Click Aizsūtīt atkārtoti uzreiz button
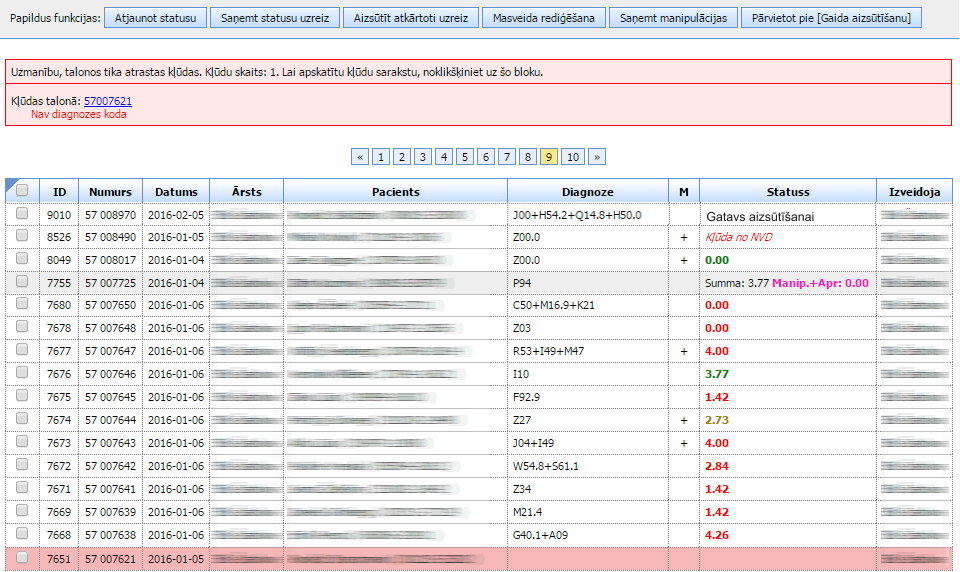Image resolution: width=960 pixels, height=572 pixels. (x=410, y=18)
